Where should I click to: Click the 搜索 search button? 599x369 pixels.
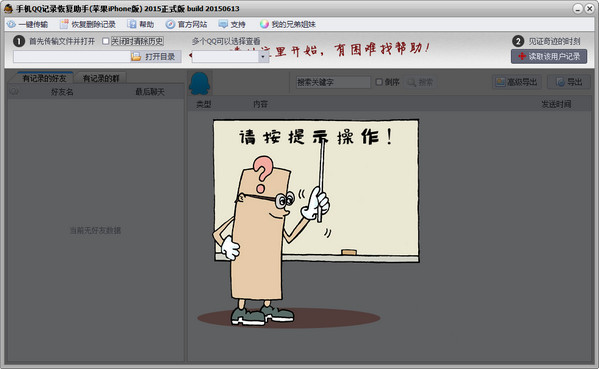pyautogui.click(x=420, y=82)
